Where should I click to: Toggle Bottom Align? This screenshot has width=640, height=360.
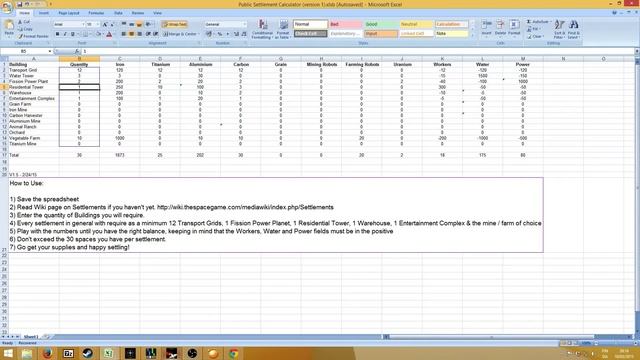pyautogui.click(x=139, y=24)
